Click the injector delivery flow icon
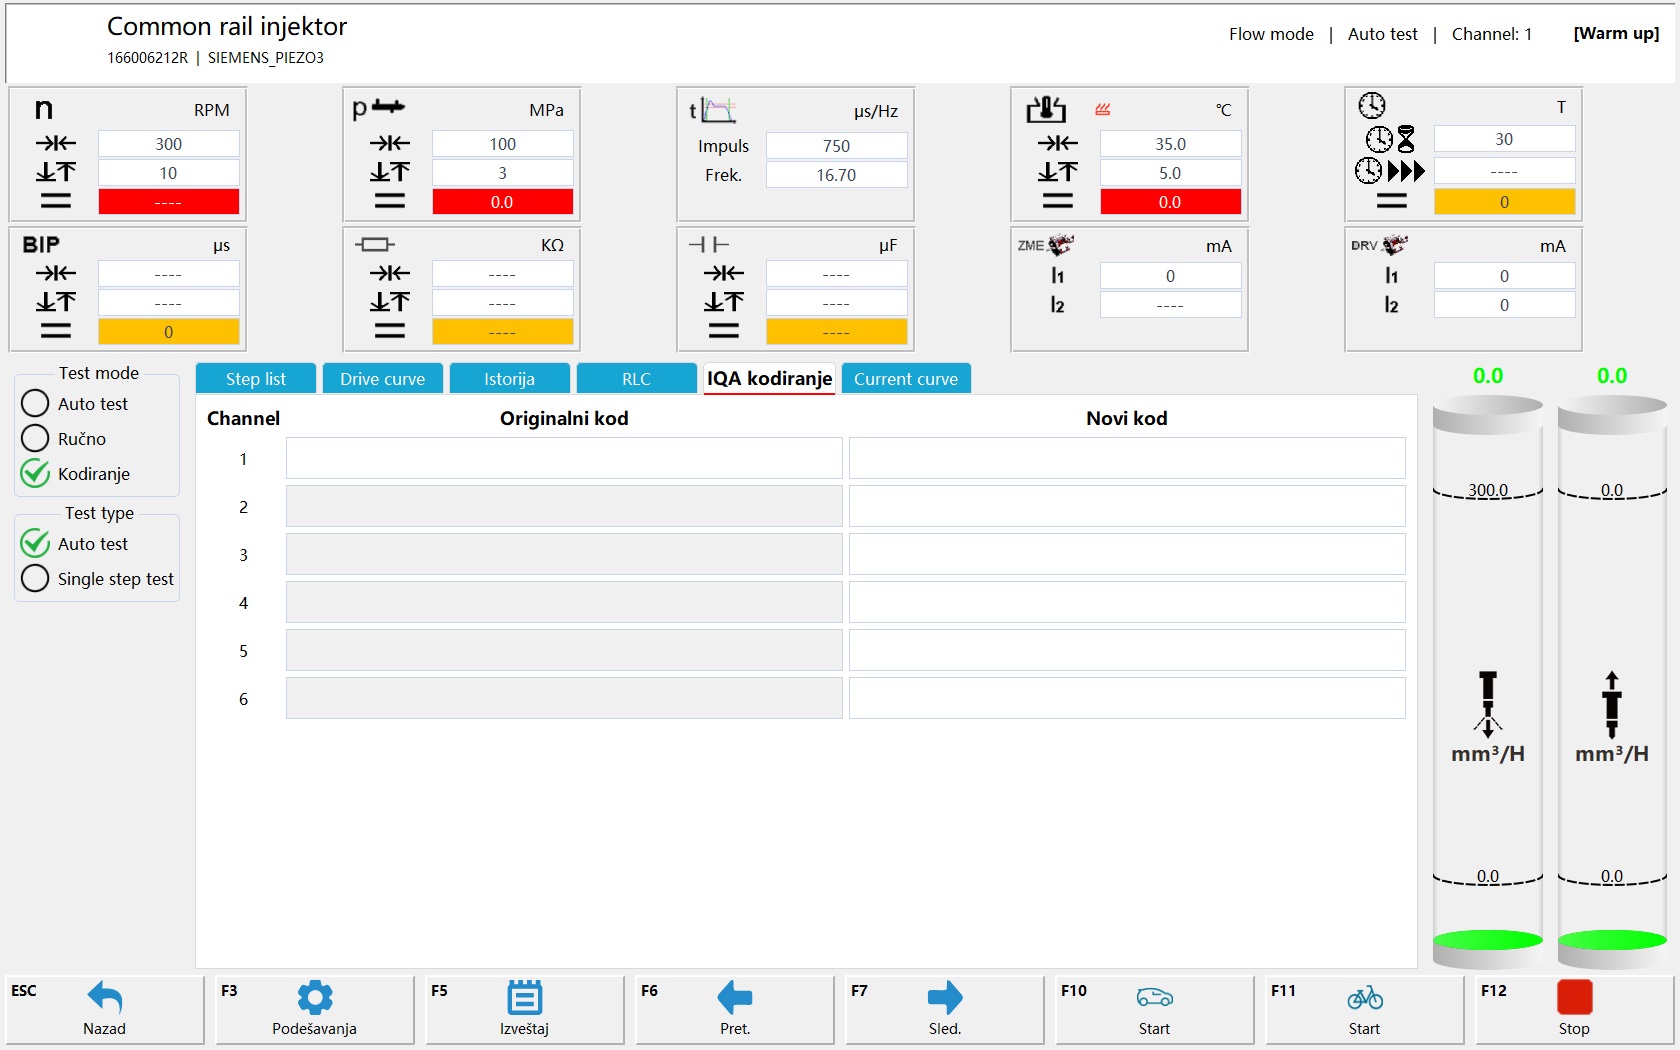1680x1050 pixels. 1488,704
